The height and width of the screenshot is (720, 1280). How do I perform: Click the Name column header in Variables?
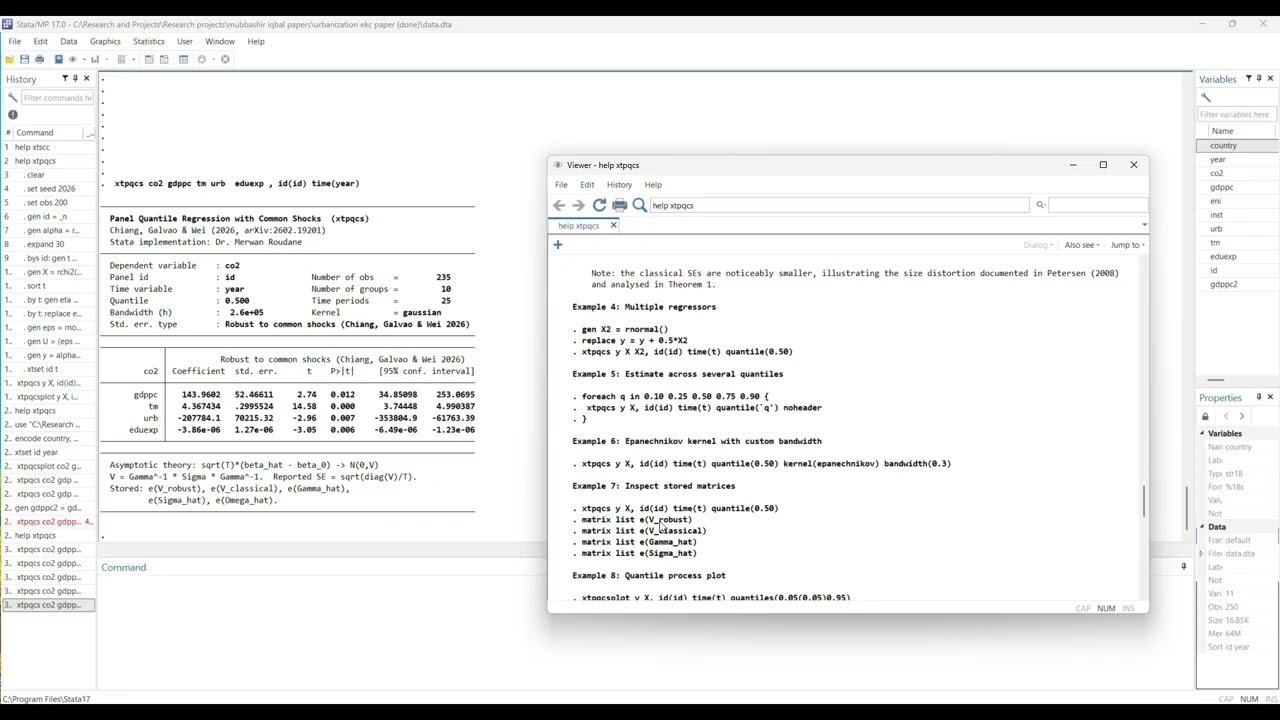[1240, 132]
